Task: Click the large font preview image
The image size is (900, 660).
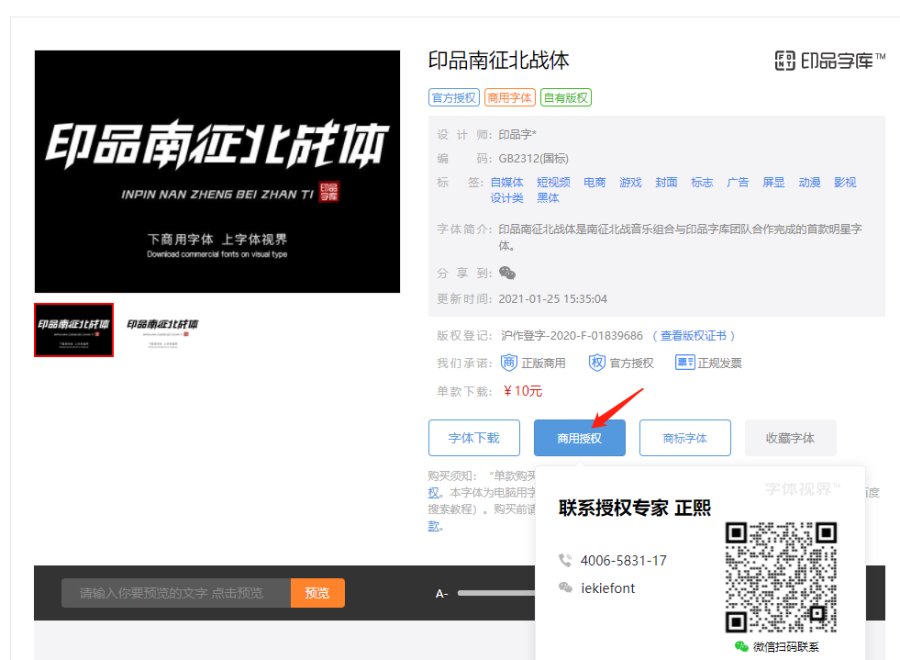Action: click(x=217, y=172)
